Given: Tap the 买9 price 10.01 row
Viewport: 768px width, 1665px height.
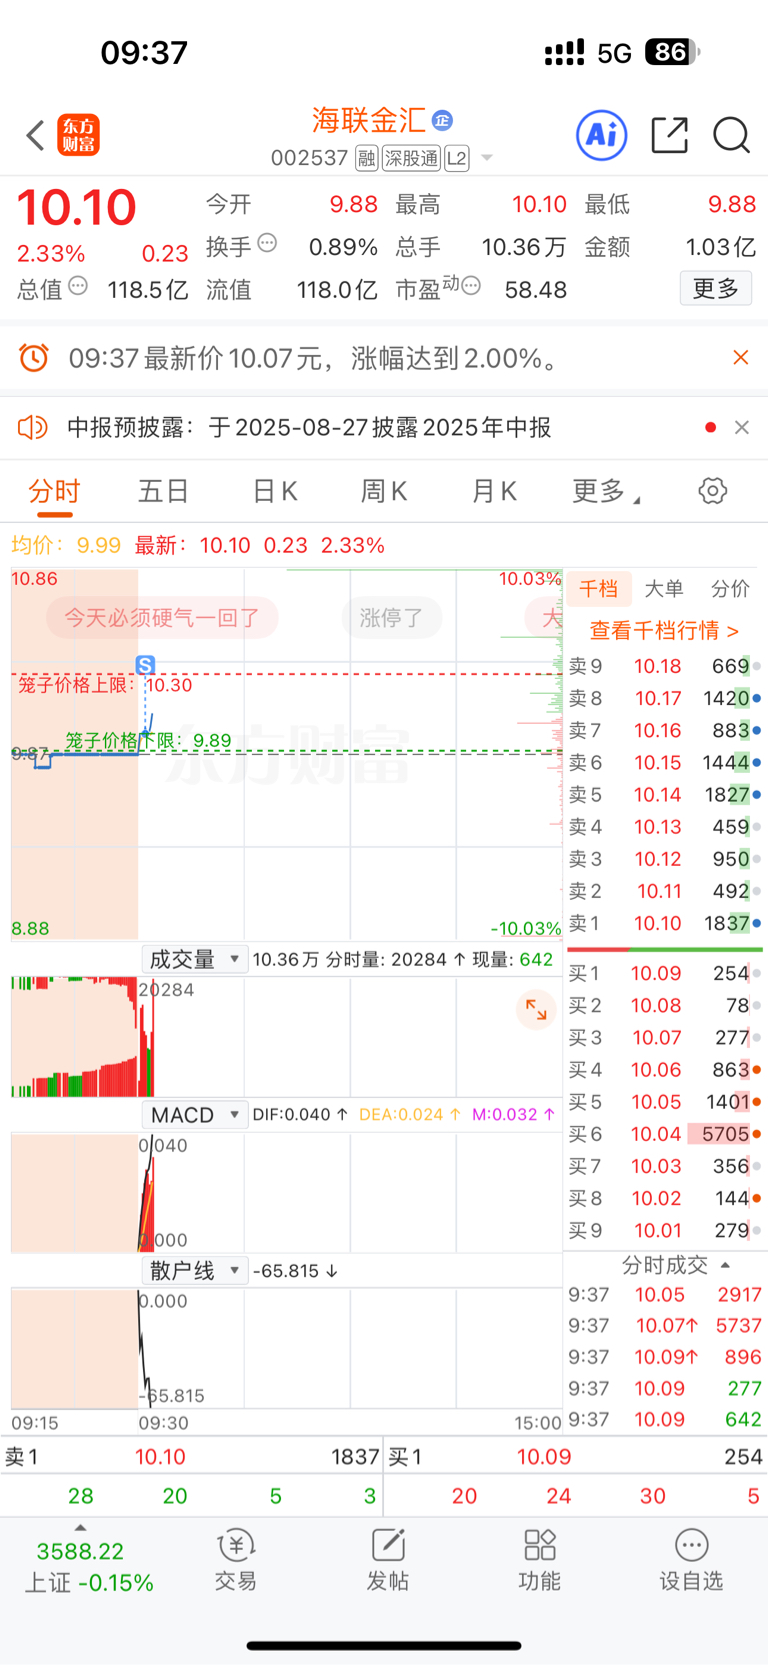Looking at the screenshot, I should click(664, 1230).
